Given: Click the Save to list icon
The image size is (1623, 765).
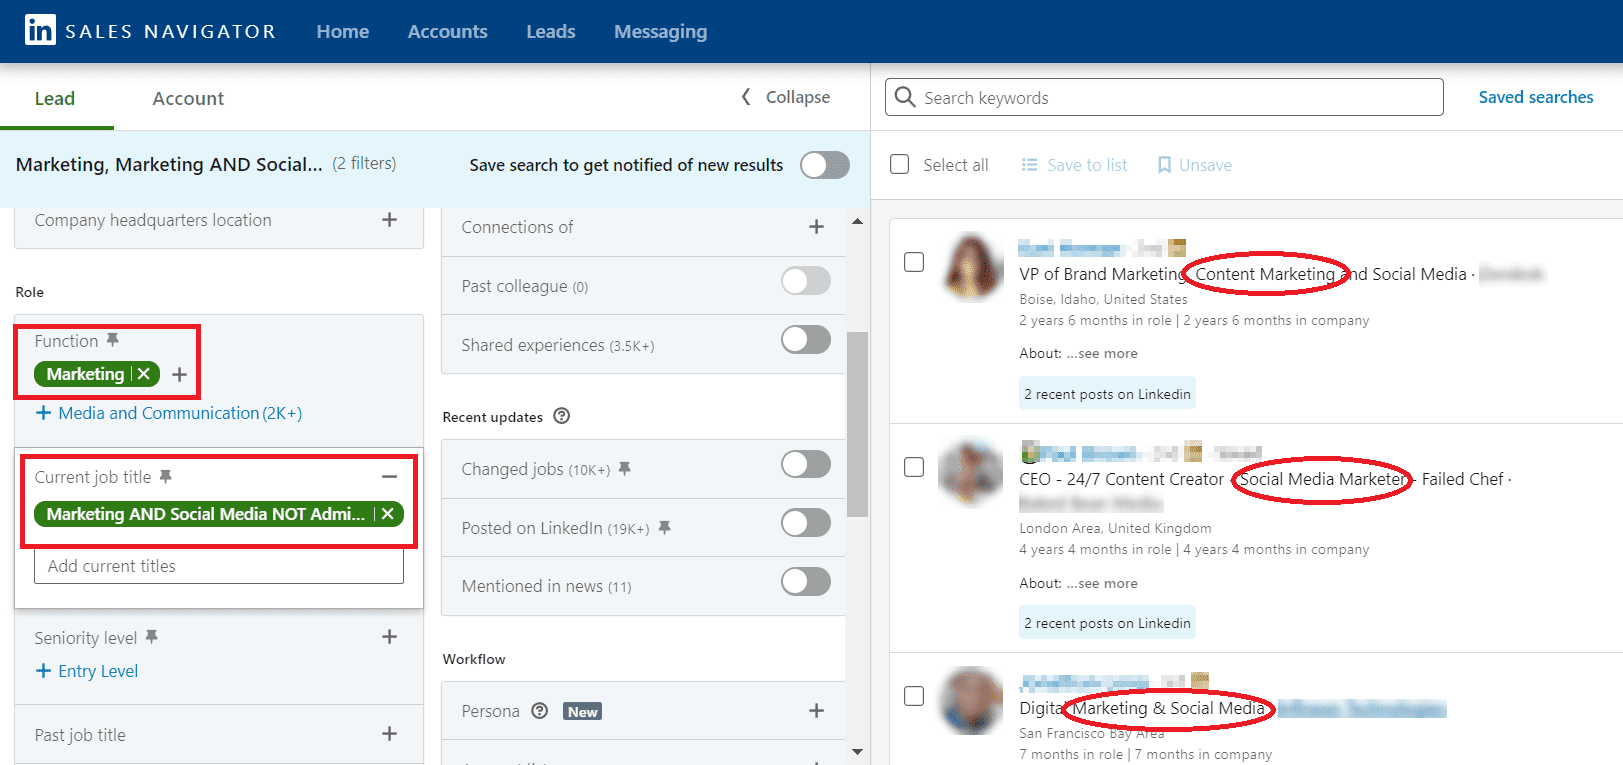Looking at the screenshot, I should [x=1029, y=165].
